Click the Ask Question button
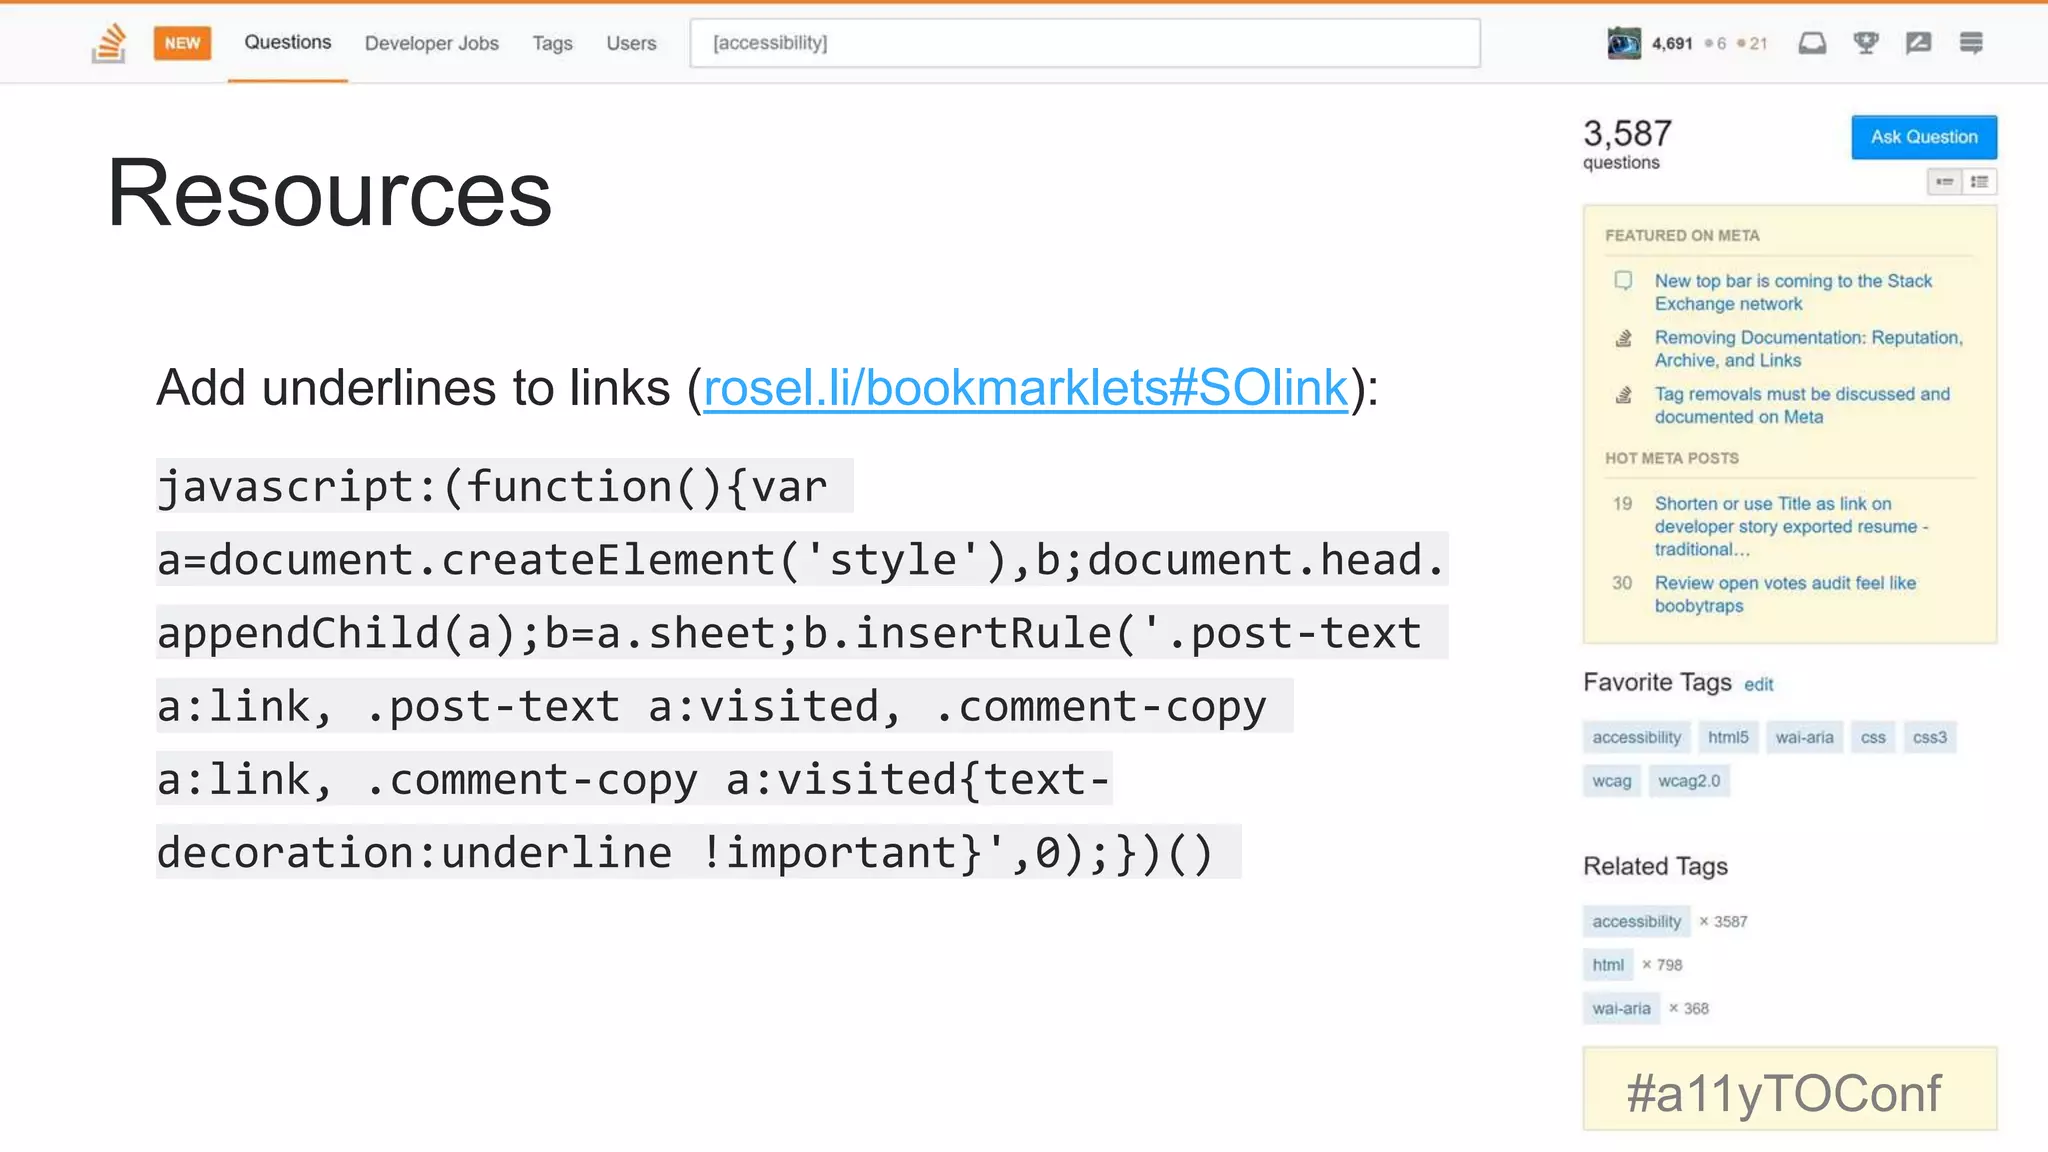Screen dimensions: 2048x1152 click(1924, 137)
